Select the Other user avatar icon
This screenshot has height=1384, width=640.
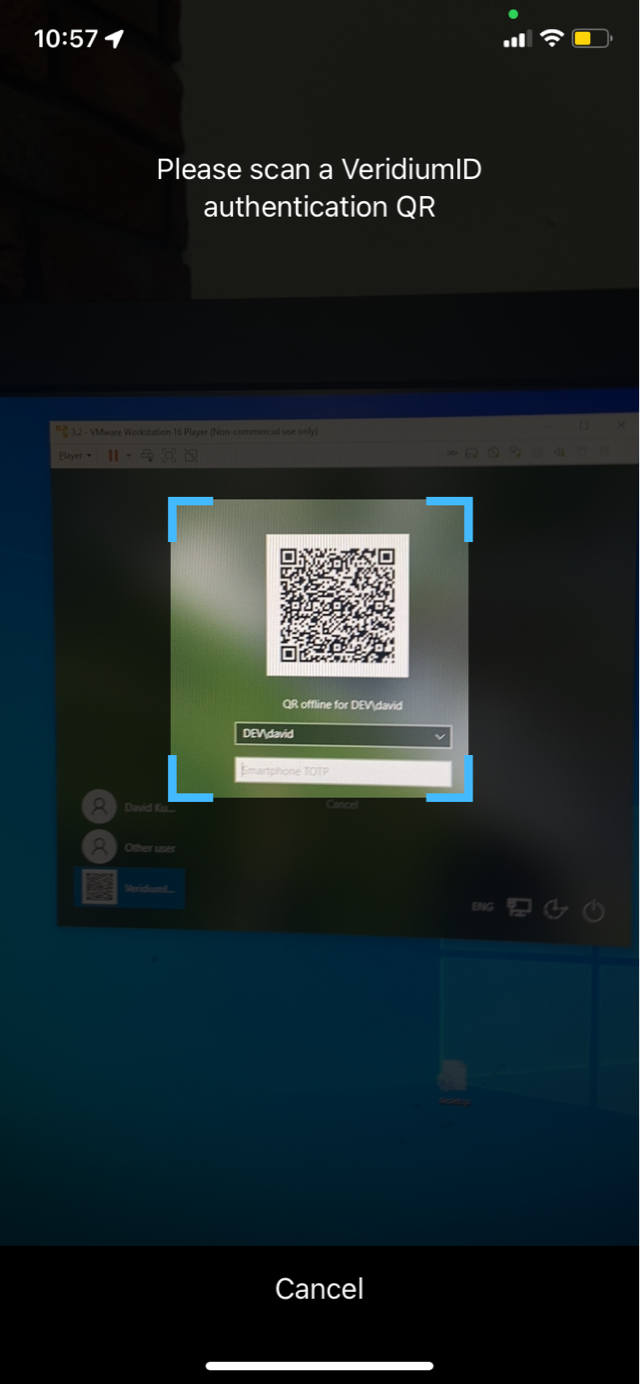coord(99,847)
